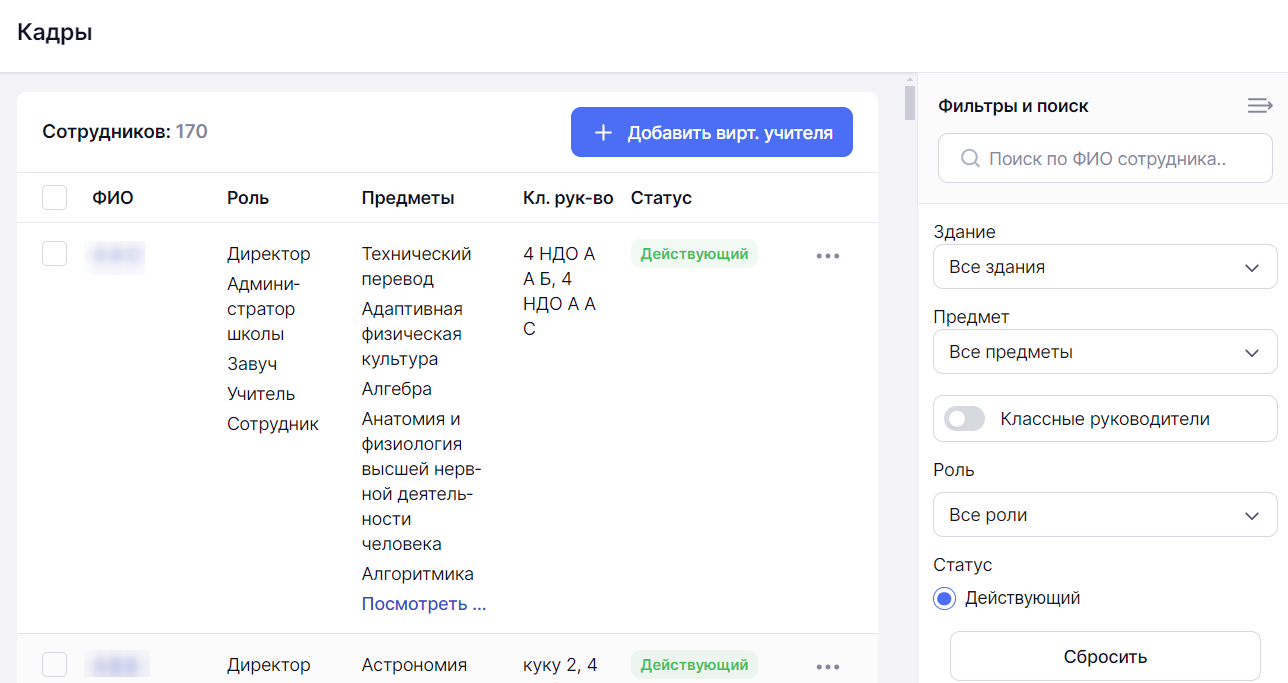
Task: Click the blurred name of the first employee
Action: click(117, 256)
